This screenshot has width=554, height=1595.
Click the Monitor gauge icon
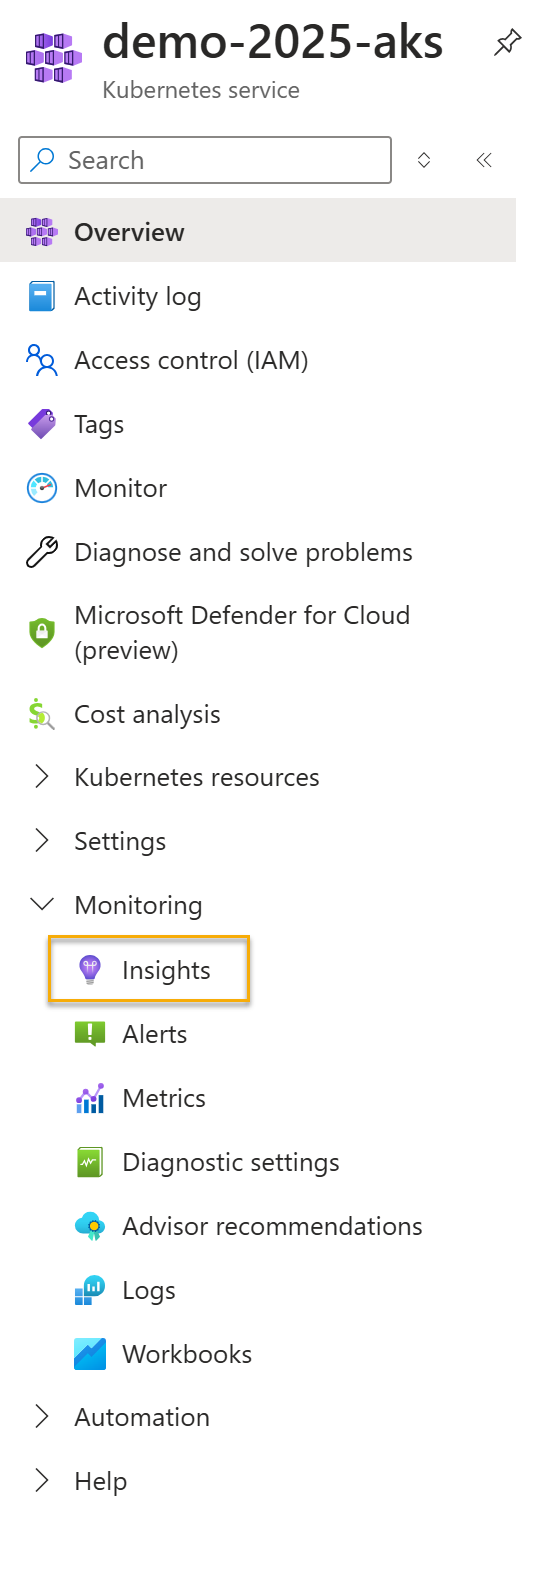[42, 489]
